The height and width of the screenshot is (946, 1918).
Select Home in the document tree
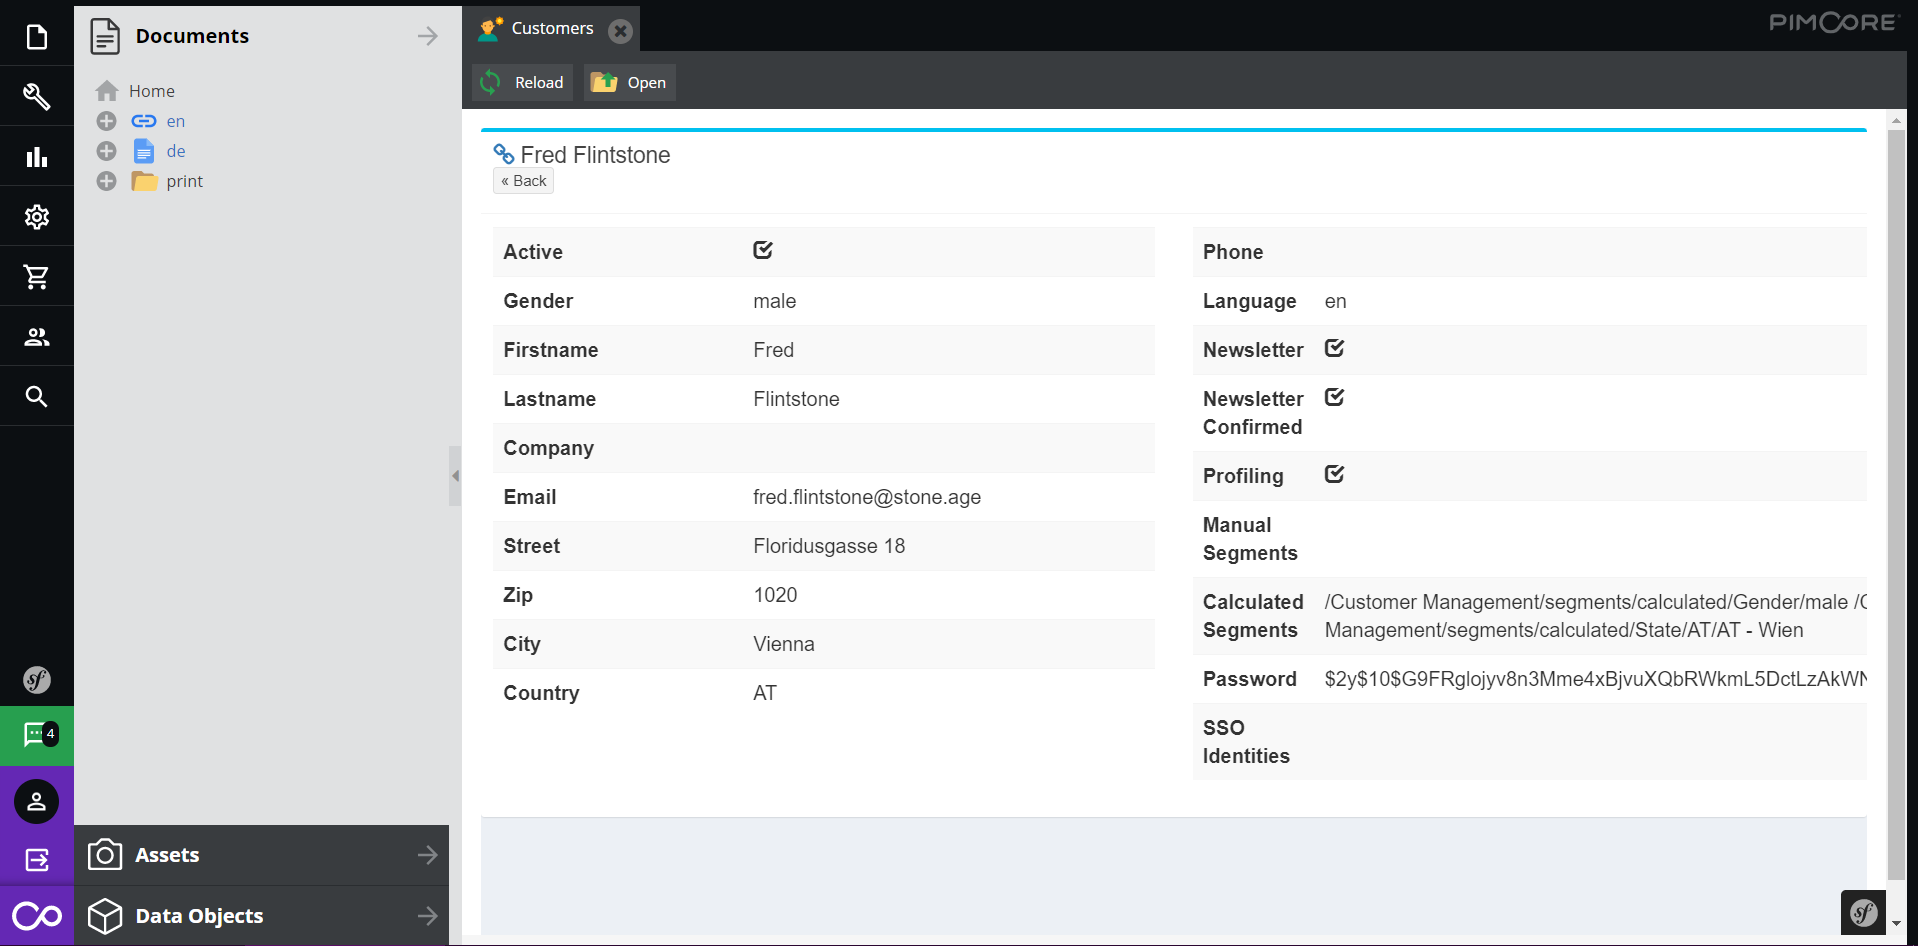pyautogui.click(x=152, y=91)
